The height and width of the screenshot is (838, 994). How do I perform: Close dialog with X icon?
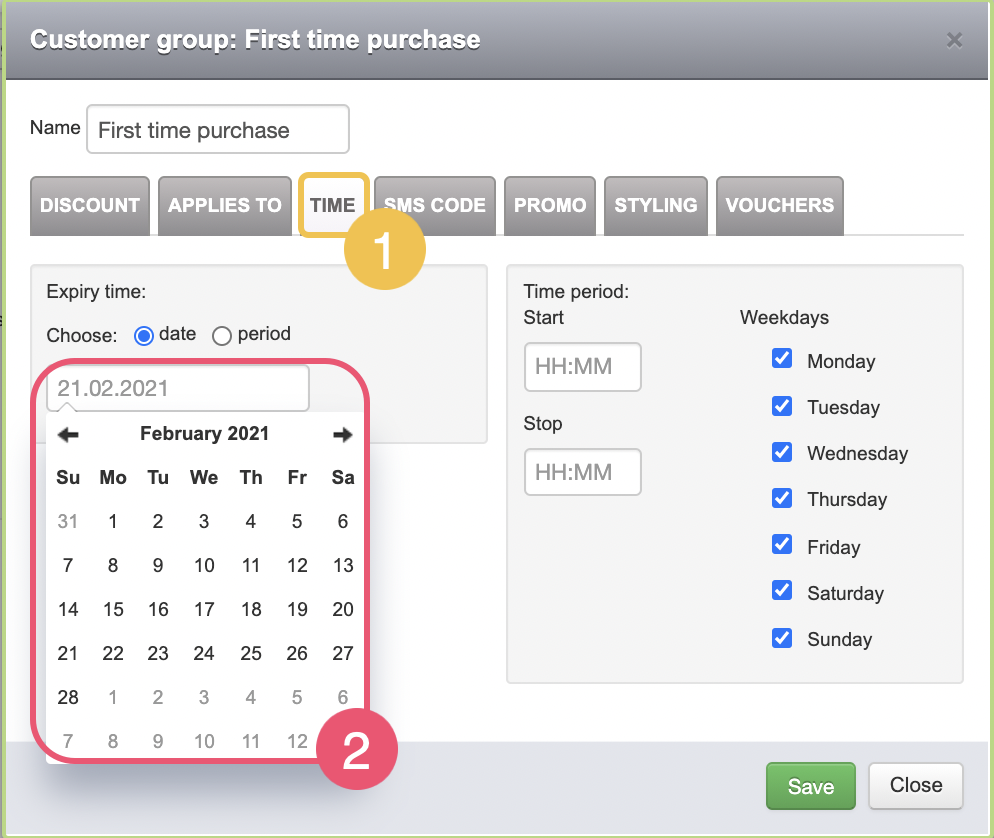(954, 41)
